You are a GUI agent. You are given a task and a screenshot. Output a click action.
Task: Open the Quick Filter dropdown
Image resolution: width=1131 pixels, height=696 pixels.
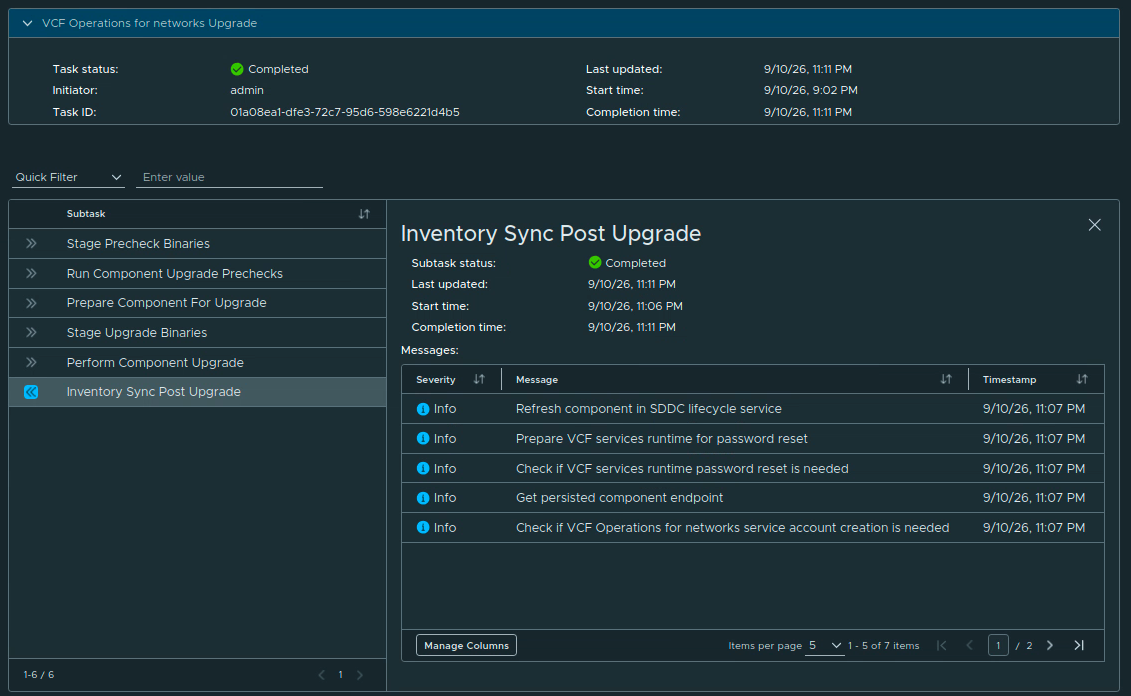[69, 177]
